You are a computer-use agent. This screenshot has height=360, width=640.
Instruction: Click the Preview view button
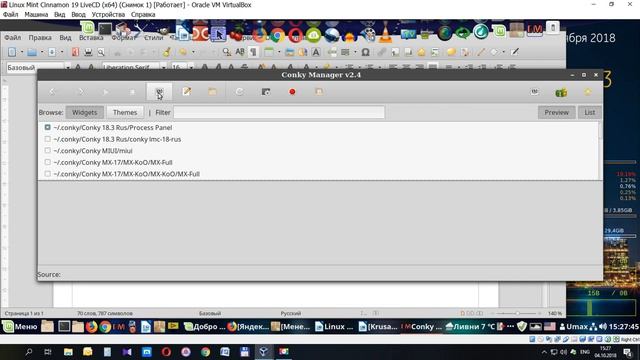pos(556,112)
